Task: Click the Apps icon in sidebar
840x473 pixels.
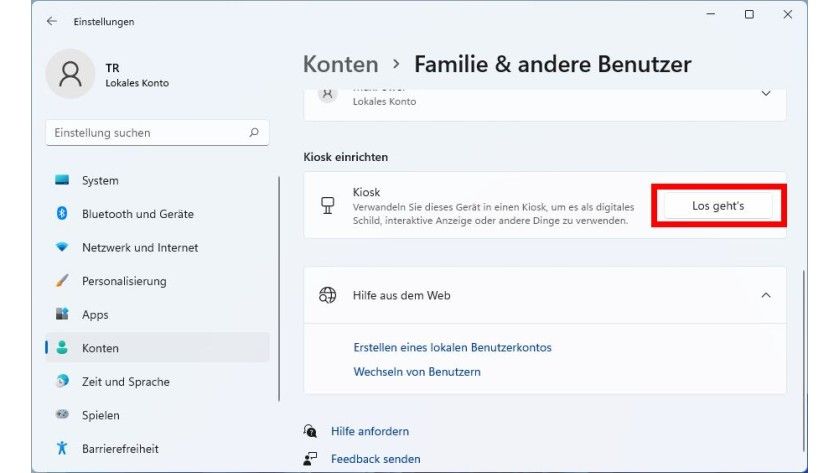Action: 62,314
